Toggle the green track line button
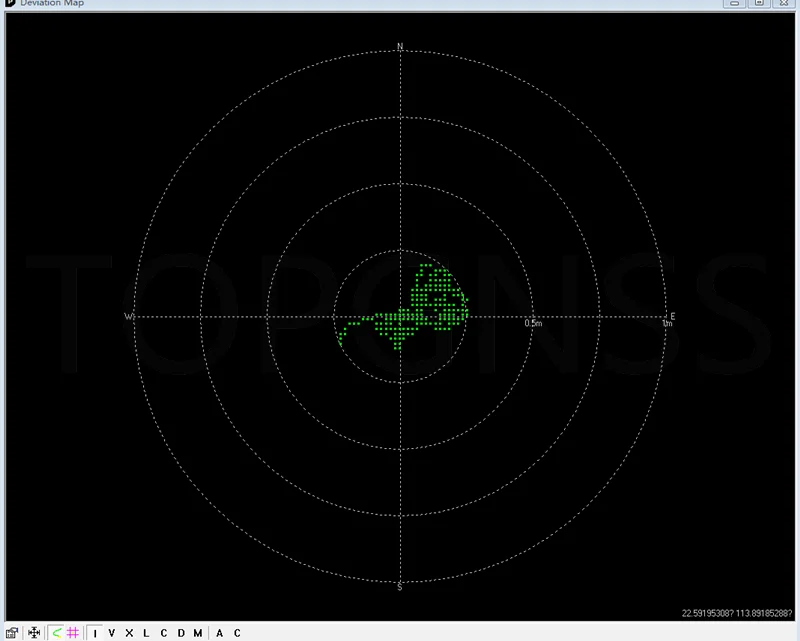 point(57,633)
